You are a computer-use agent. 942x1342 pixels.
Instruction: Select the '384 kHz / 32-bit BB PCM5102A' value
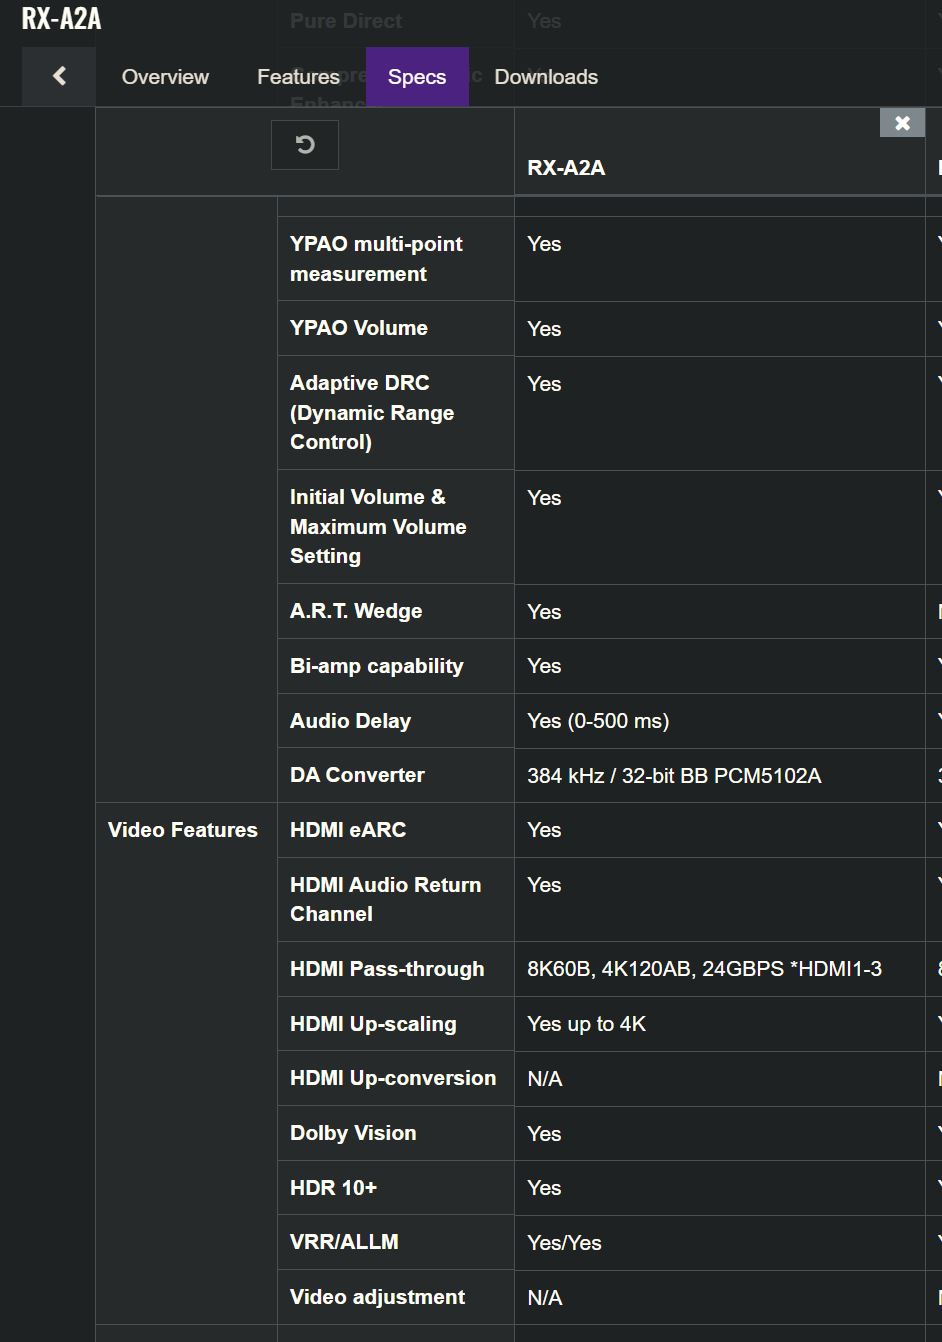[674, 776]
